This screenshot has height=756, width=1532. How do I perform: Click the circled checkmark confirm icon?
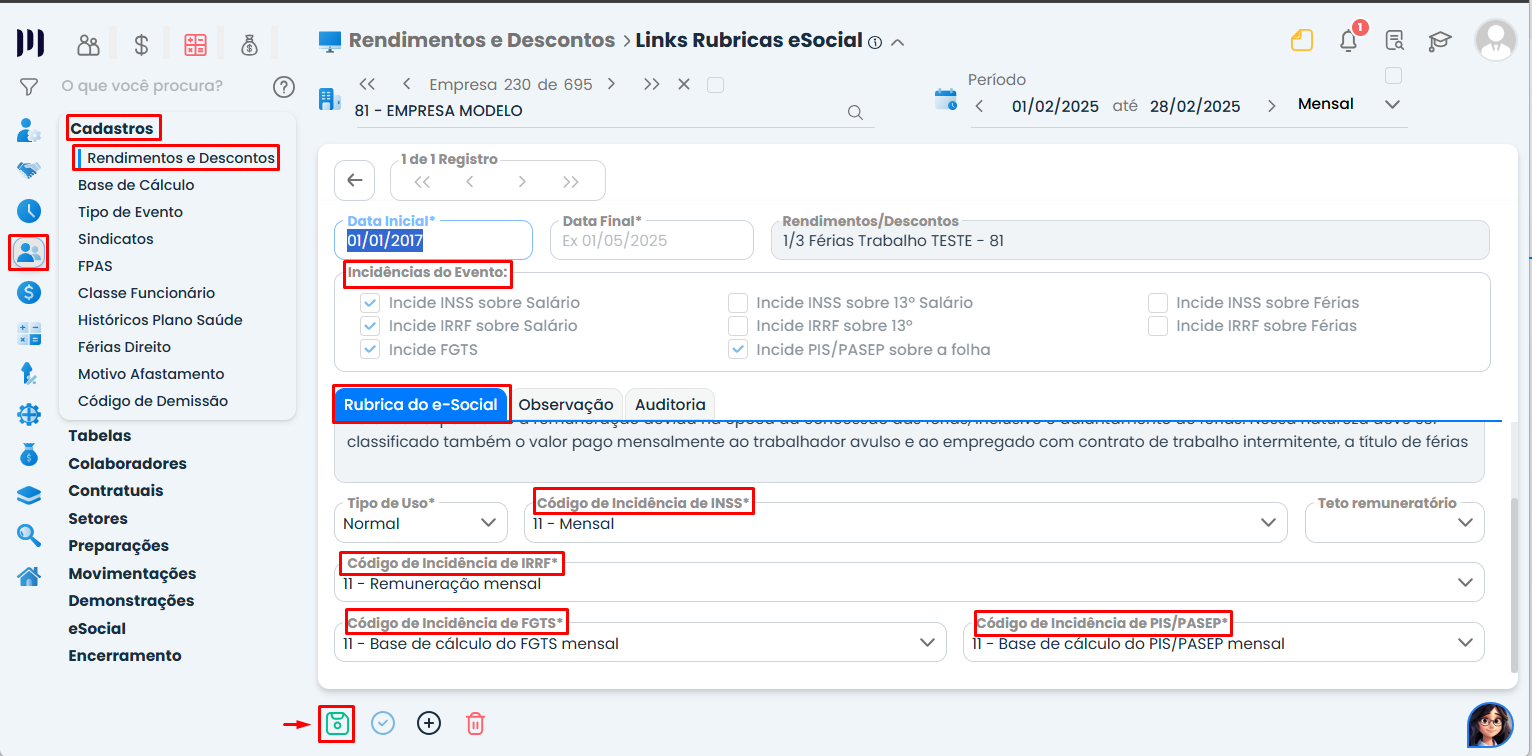[383, 723]
